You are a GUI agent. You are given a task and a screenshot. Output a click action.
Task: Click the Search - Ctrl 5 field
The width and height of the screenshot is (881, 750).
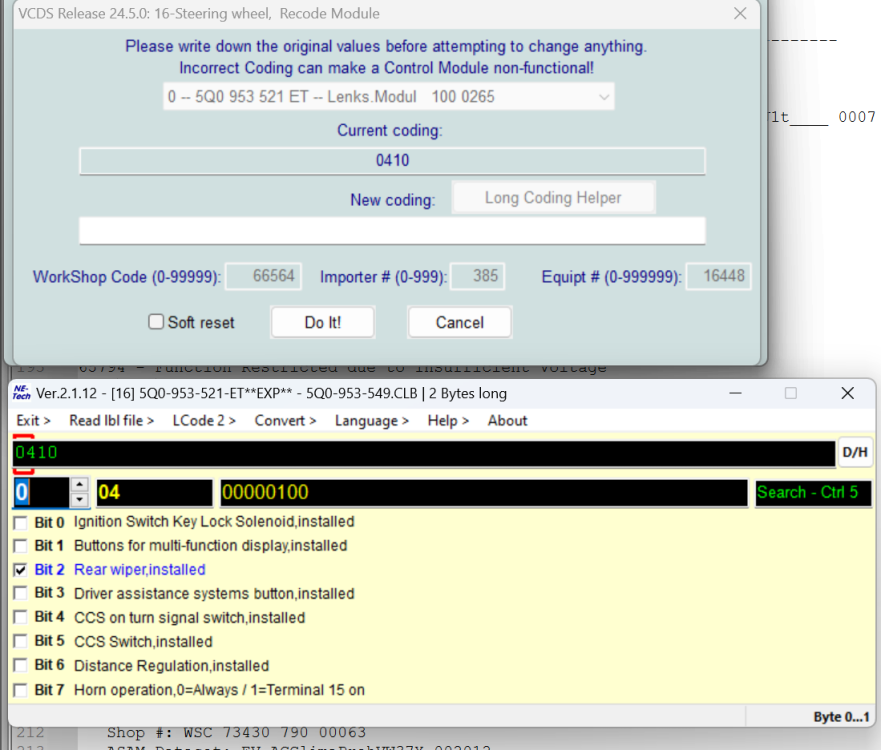pyautogui.click(x=813, y=493)
